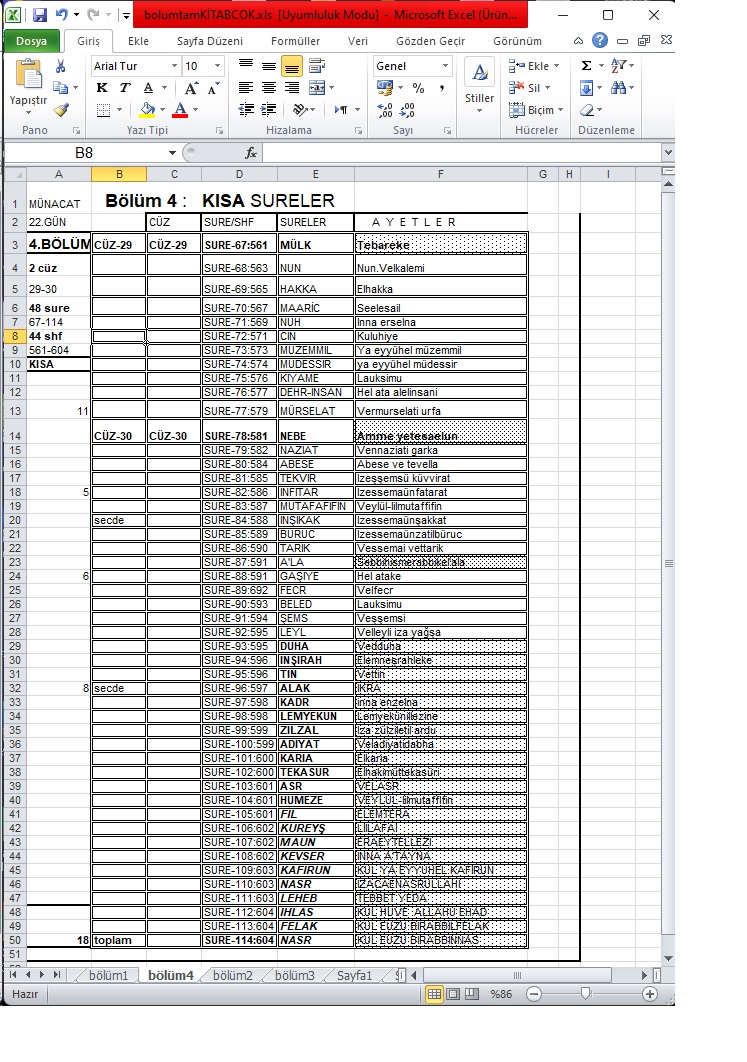Switch to the bölüm2 sheet tab
This screenshot has width=747, height=1062.
pos(232,975)
